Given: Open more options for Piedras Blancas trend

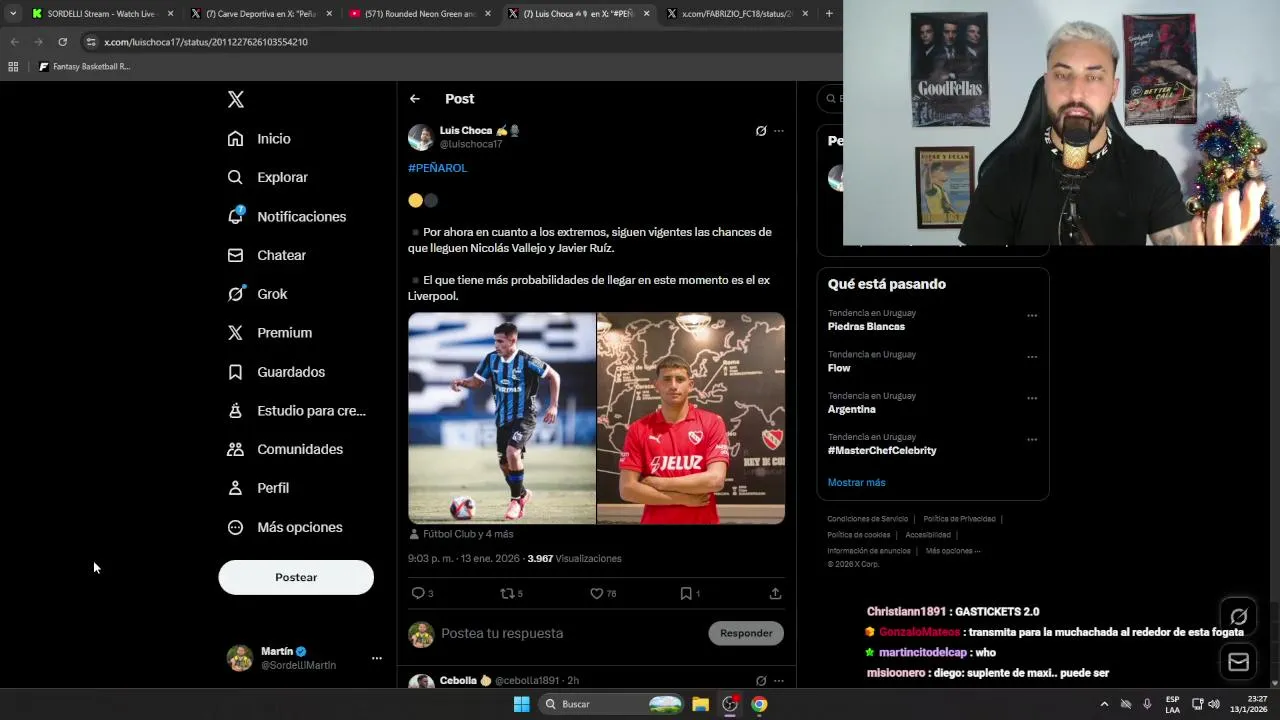Looking at the screenshot, I should click(x=1032, y=316).
